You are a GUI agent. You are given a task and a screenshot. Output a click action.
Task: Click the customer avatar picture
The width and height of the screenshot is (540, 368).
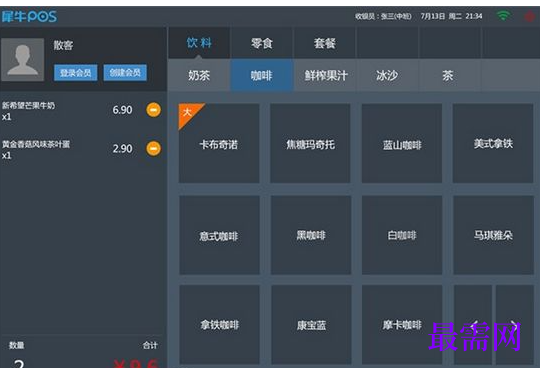tap(23, 60)
